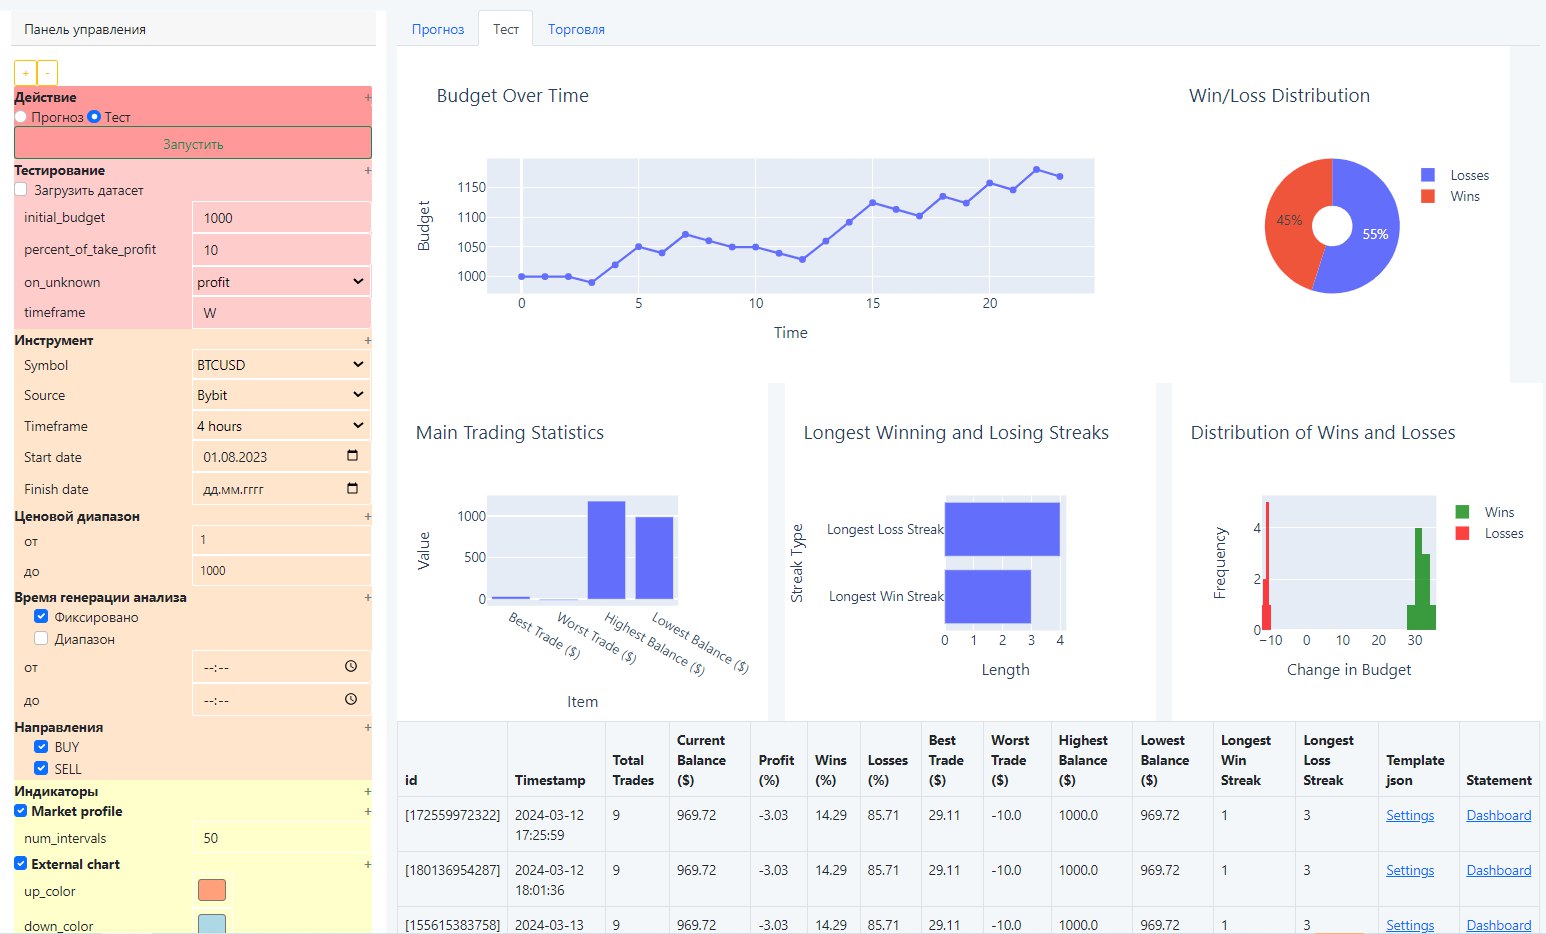Uncheck the SELL direction checkbox
Screen dimensions: 1546x934
[41, 768]
